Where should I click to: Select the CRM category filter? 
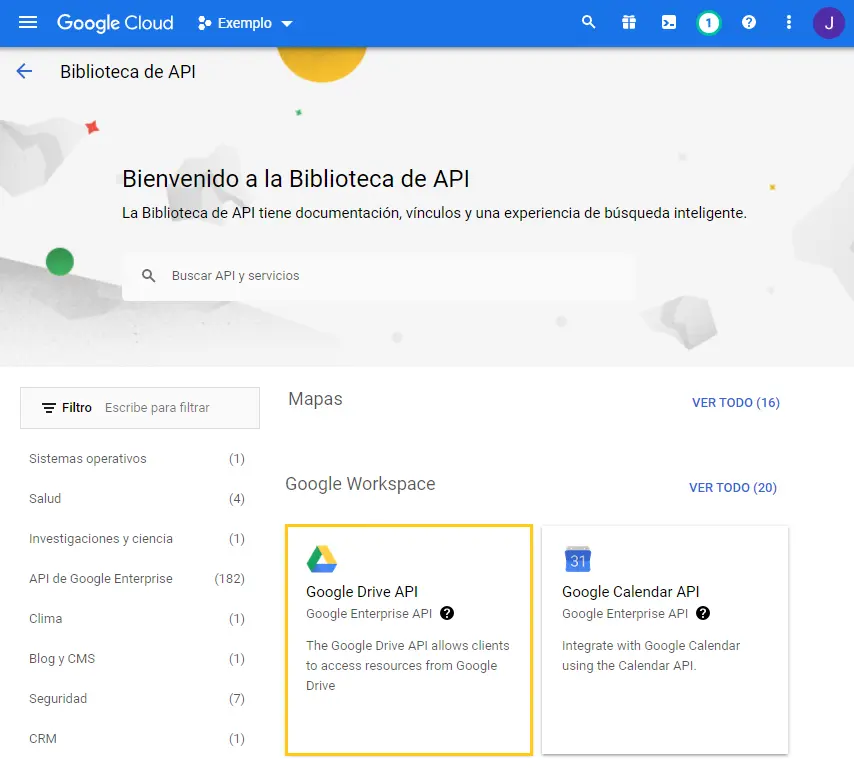pyautogui.click(x=137, y=739)
